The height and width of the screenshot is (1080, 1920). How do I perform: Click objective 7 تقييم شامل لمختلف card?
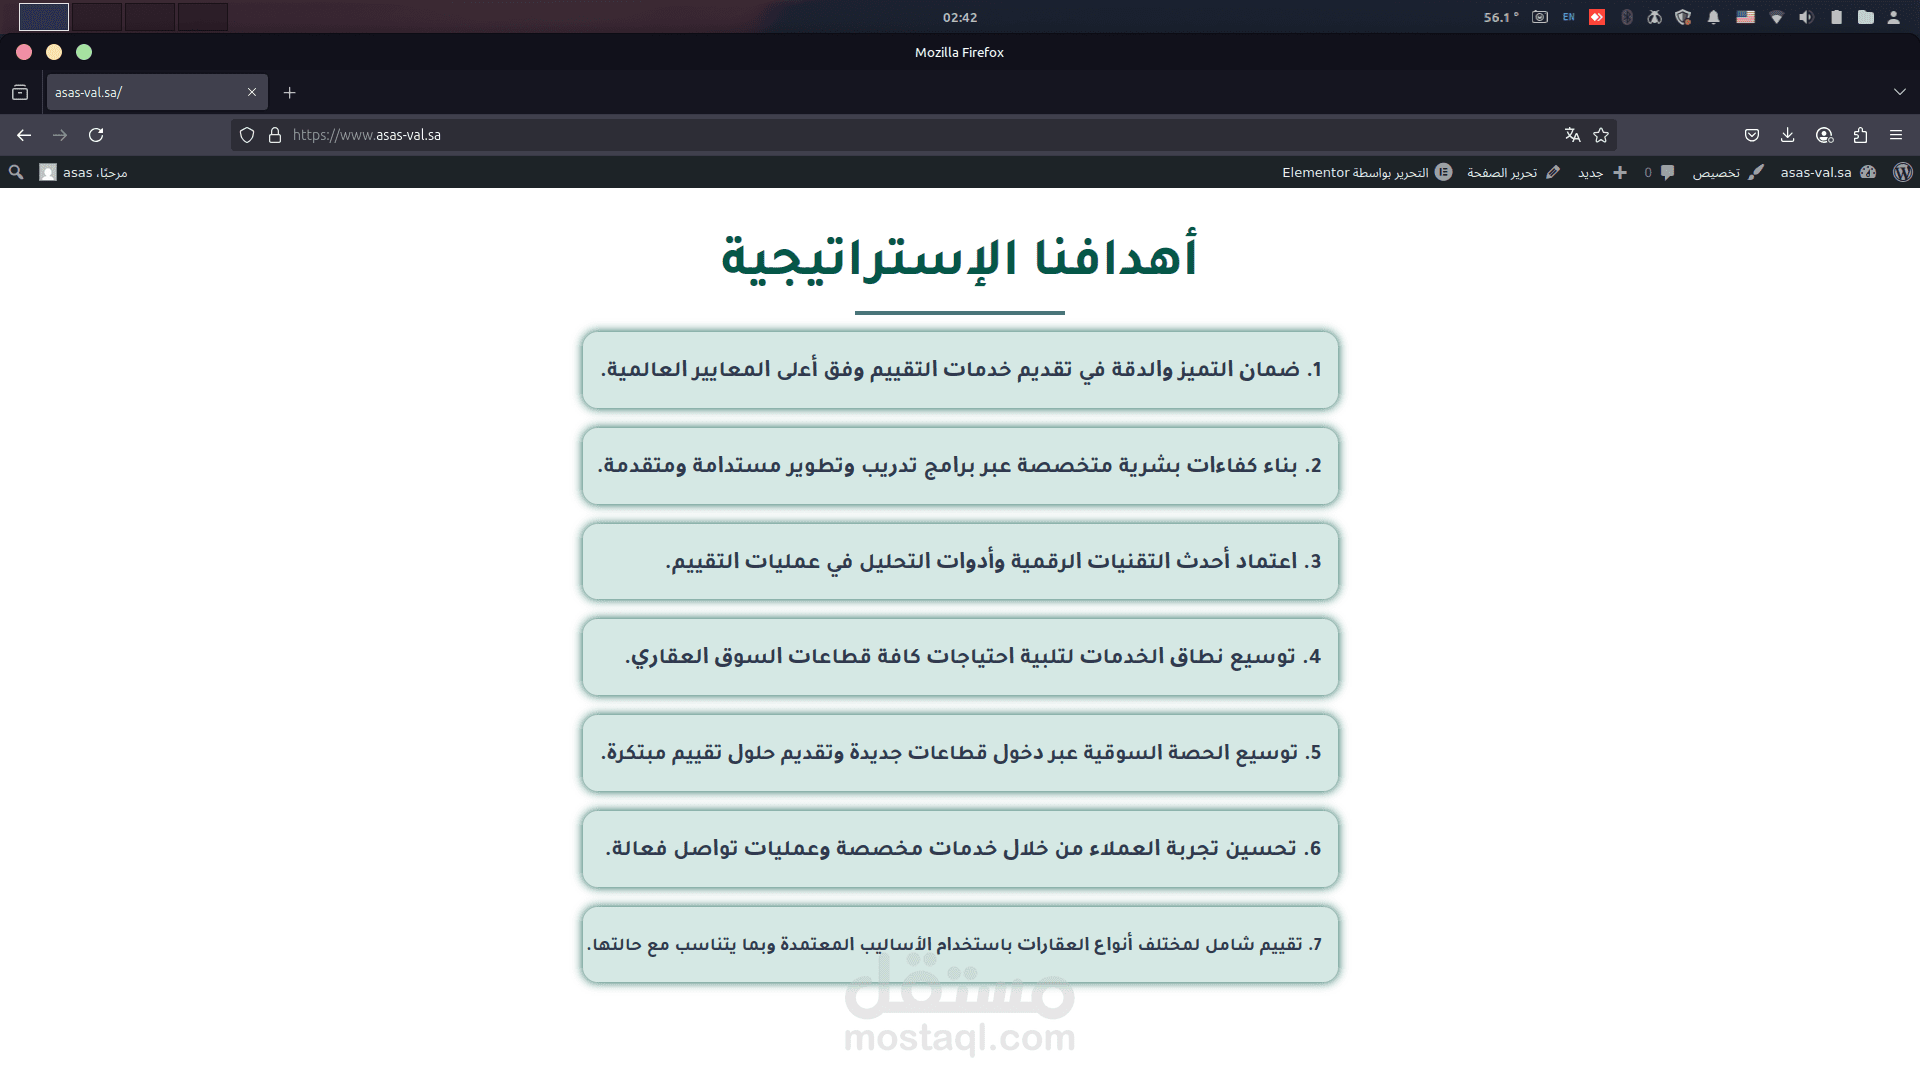point(960,945)
